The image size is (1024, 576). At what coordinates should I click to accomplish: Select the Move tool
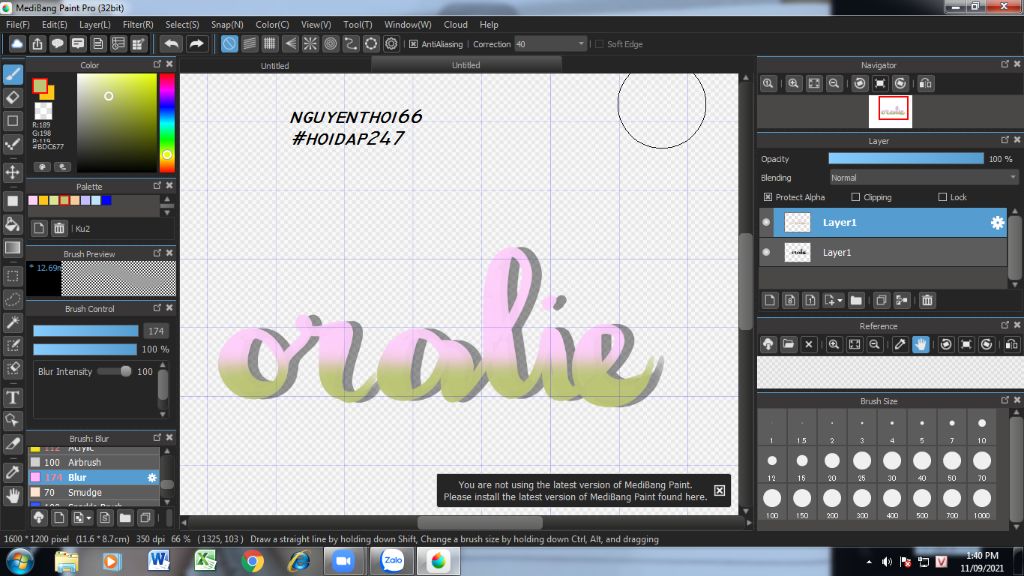[x=12, y=172]
